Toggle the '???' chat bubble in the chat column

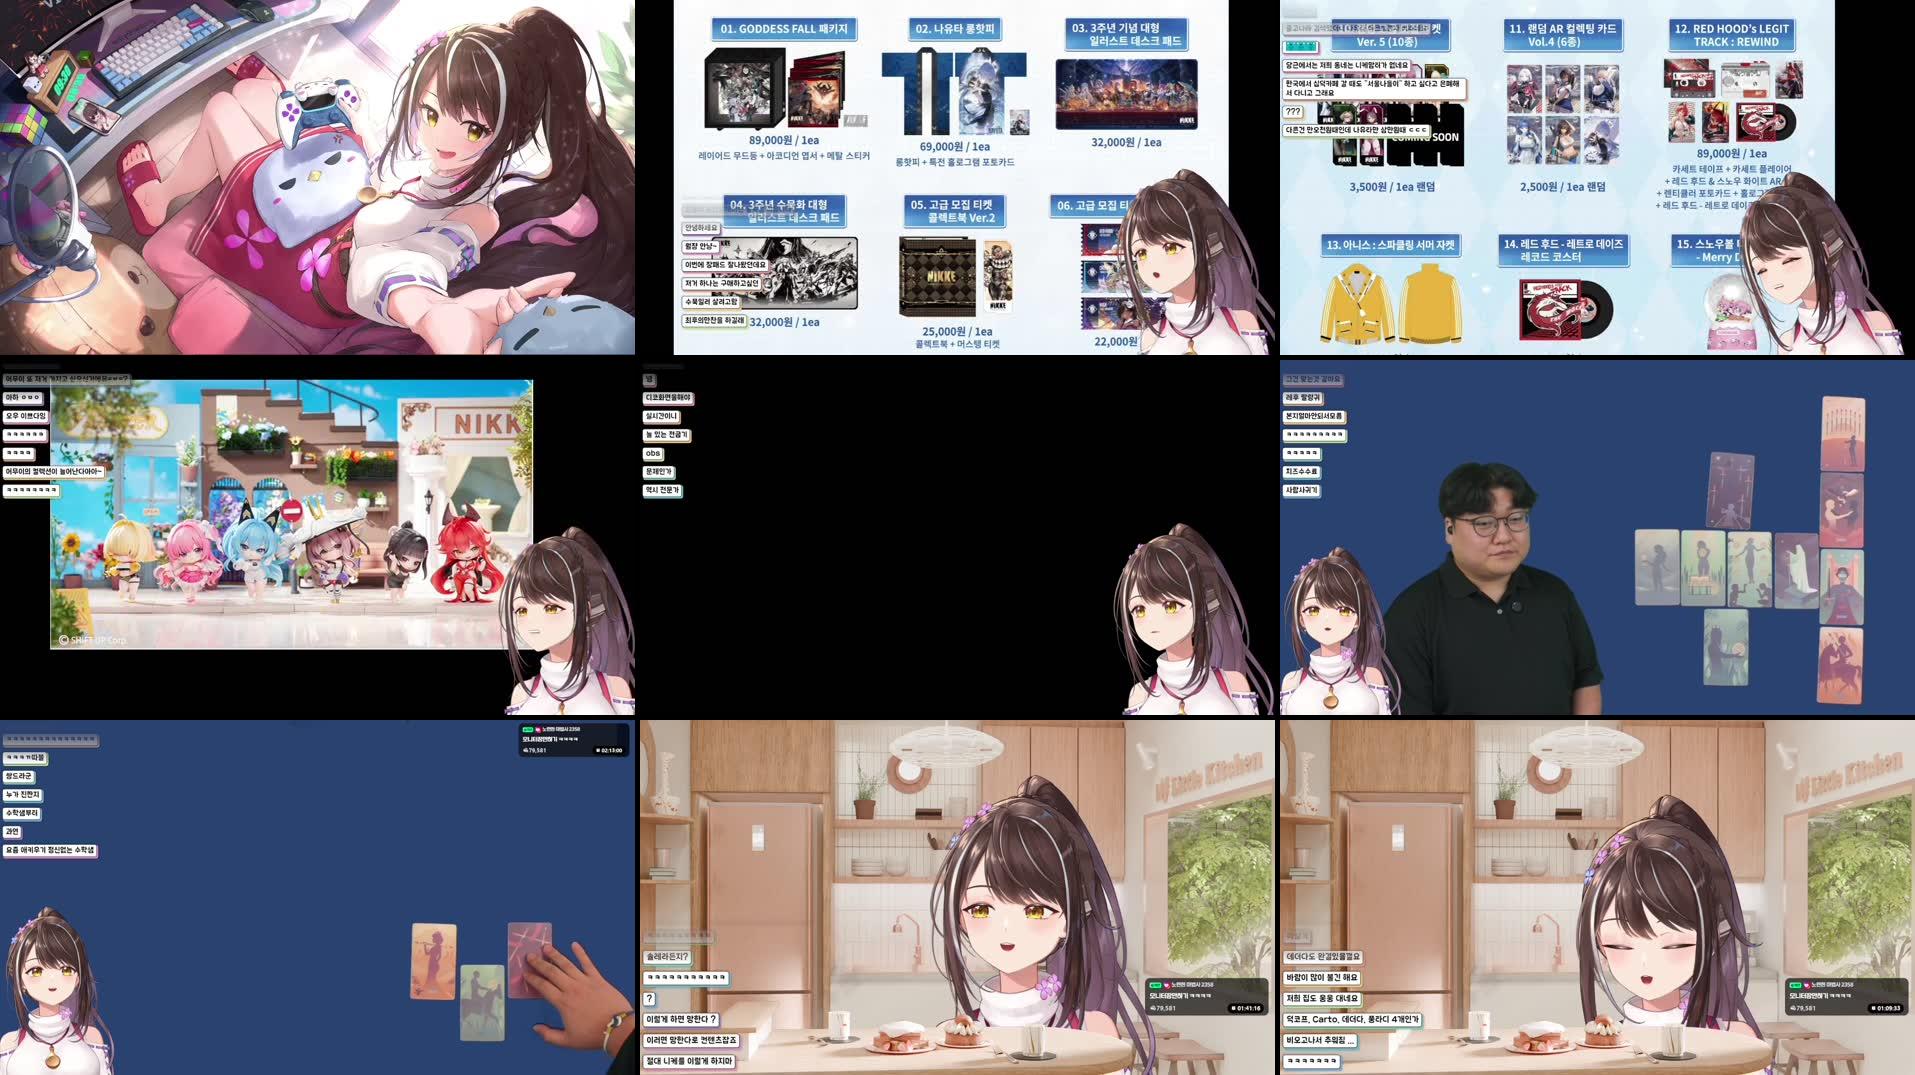pyautogui.click(x=1290, y=112)
